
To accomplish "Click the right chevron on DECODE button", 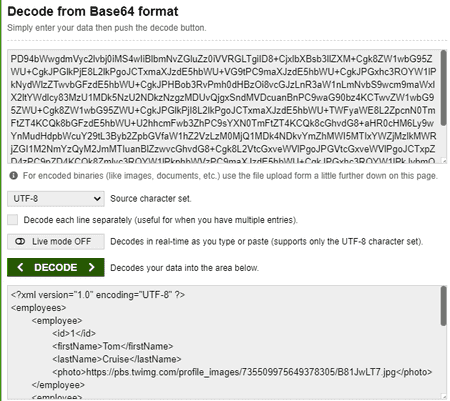I will tap(91, 267).
